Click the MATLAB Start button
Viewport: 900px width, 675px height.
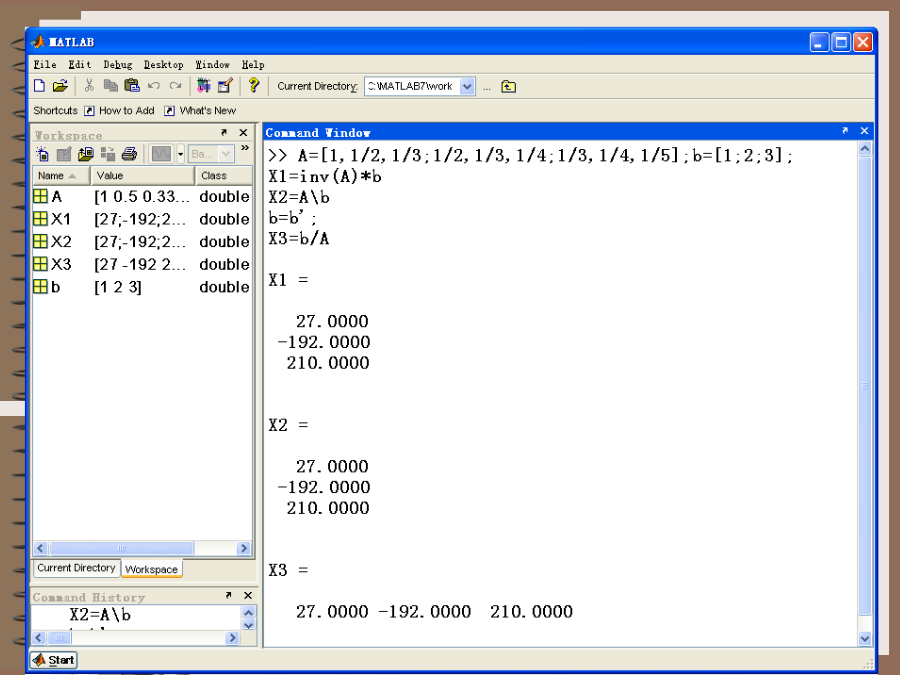click(53, 660)
